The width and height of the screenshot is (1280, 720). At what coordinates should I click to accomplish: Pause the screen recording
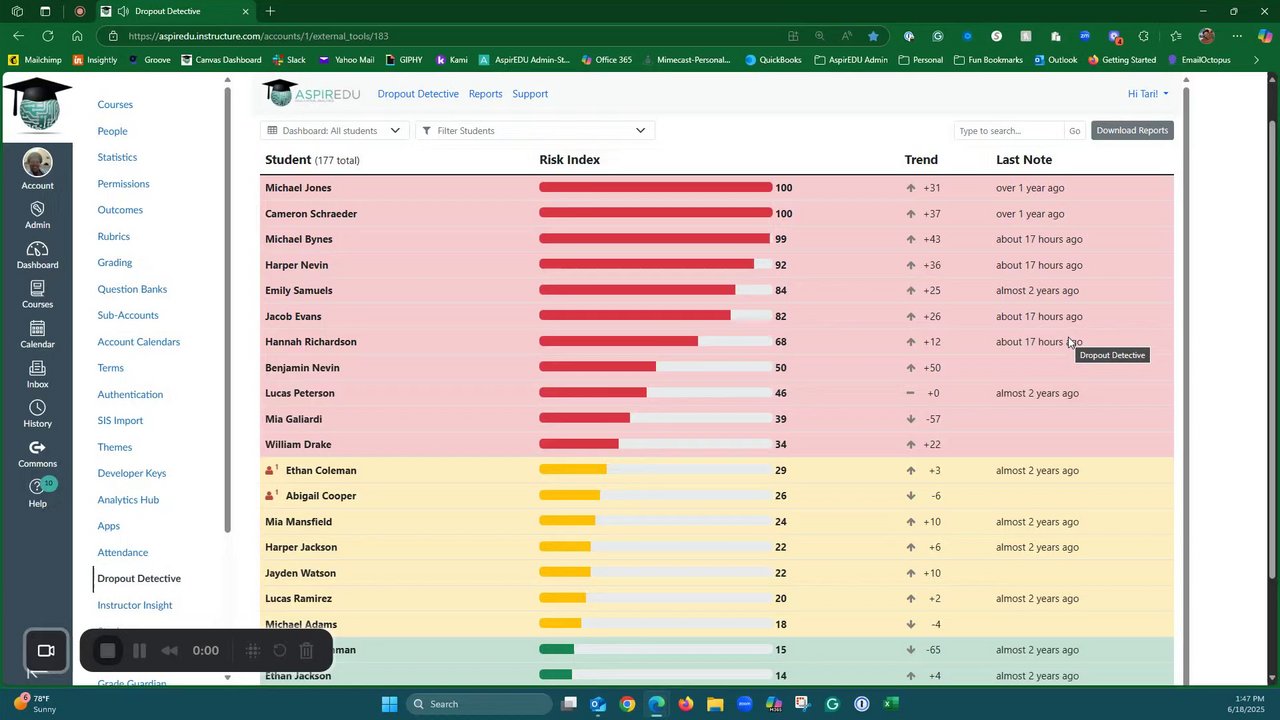pyautogui.click(x=139, y=651)
